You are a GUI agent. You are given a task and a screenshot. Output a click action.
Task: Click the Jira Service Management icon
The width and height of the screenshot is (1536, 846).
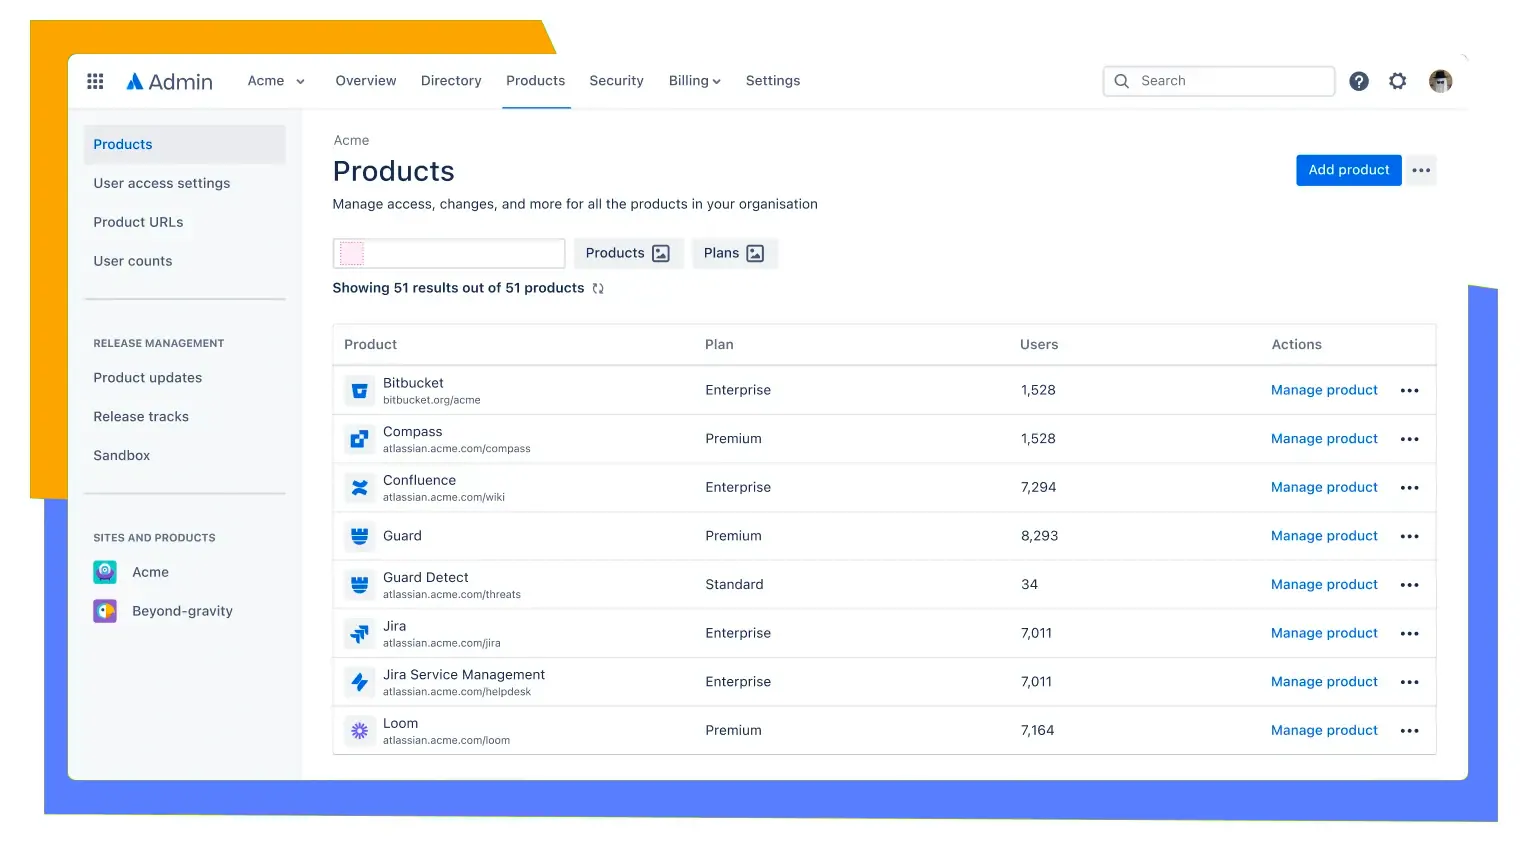359,682
